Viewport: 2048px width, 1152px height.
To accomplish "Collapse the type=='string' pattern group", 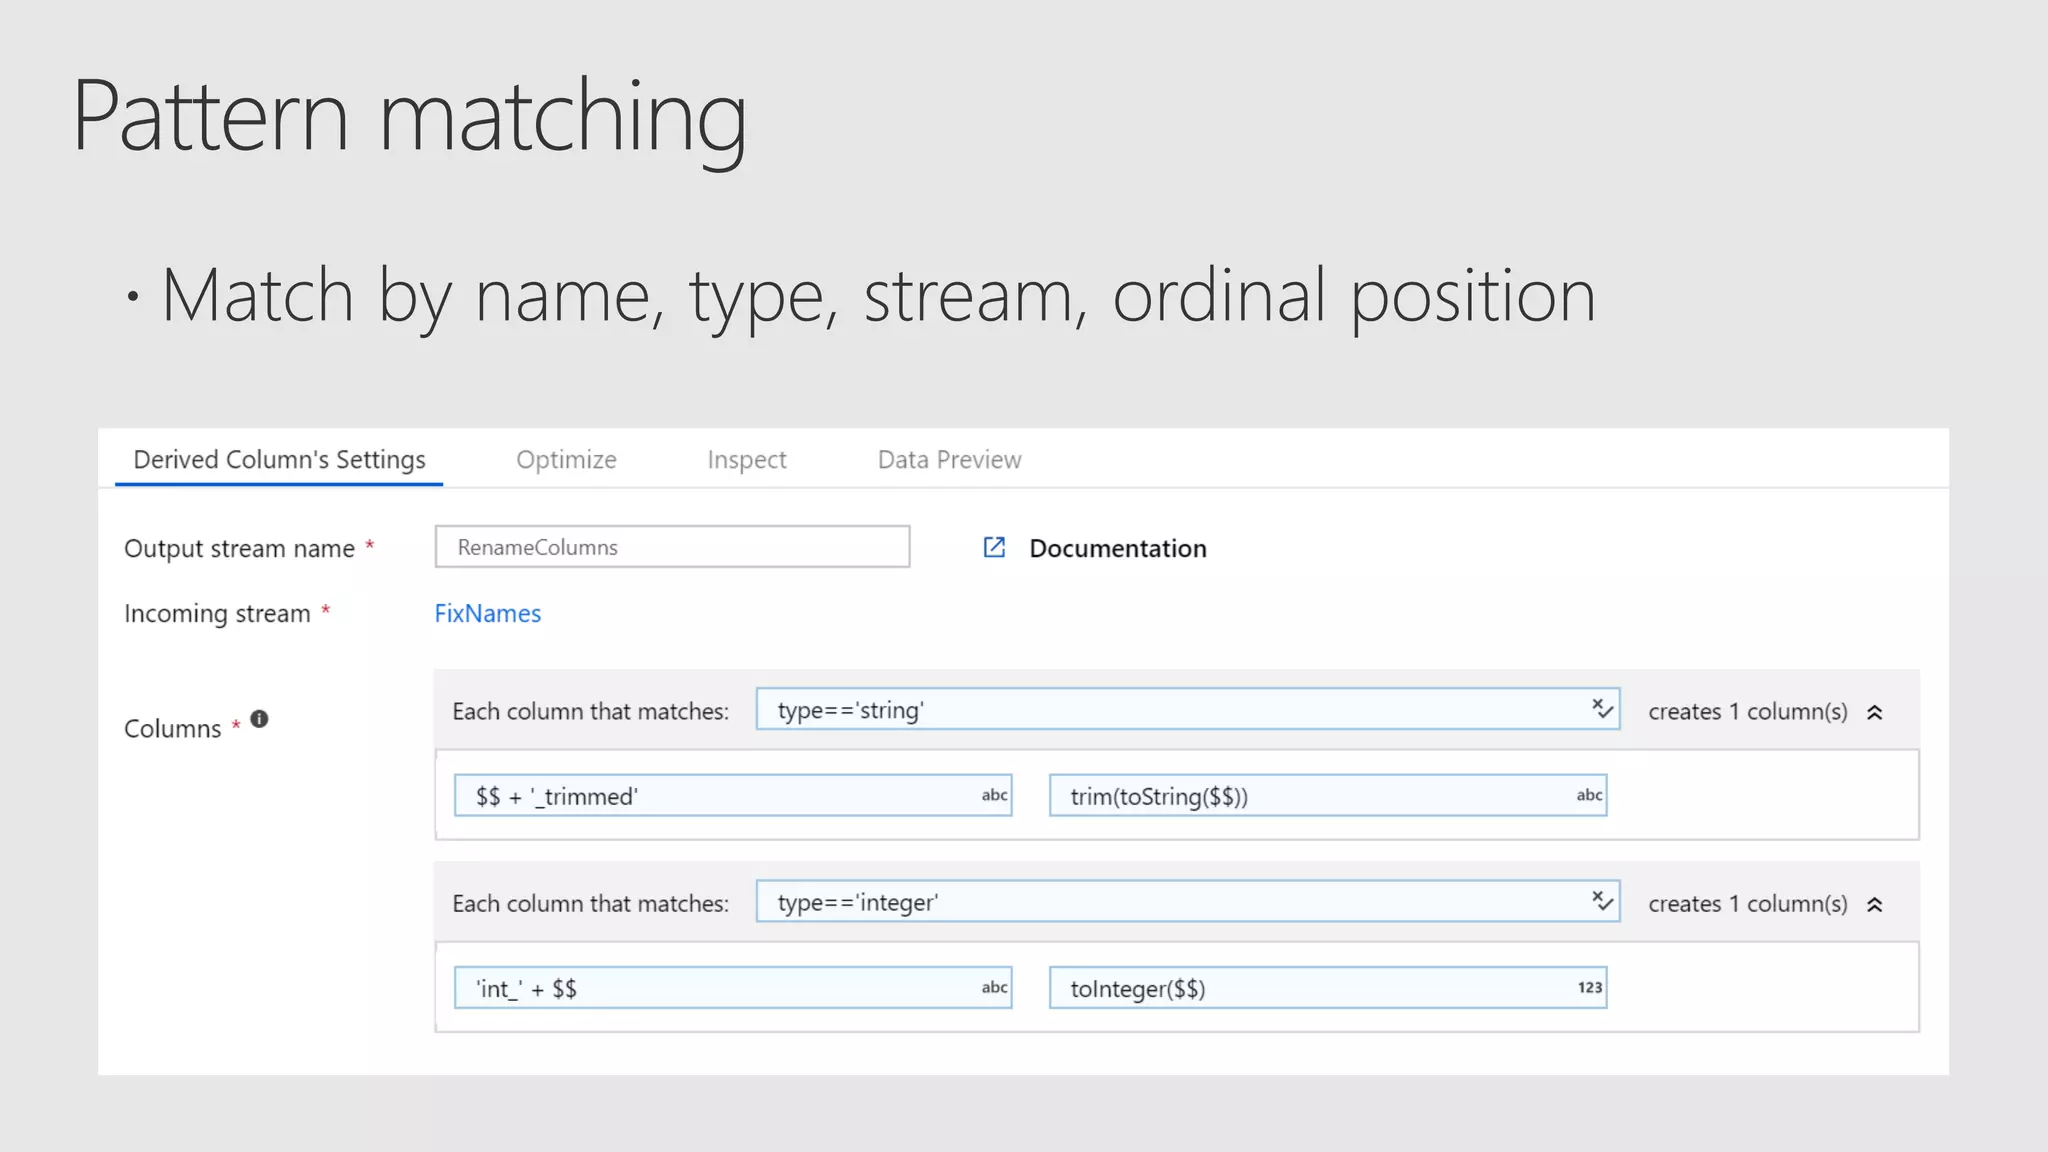I will 1875,712.
